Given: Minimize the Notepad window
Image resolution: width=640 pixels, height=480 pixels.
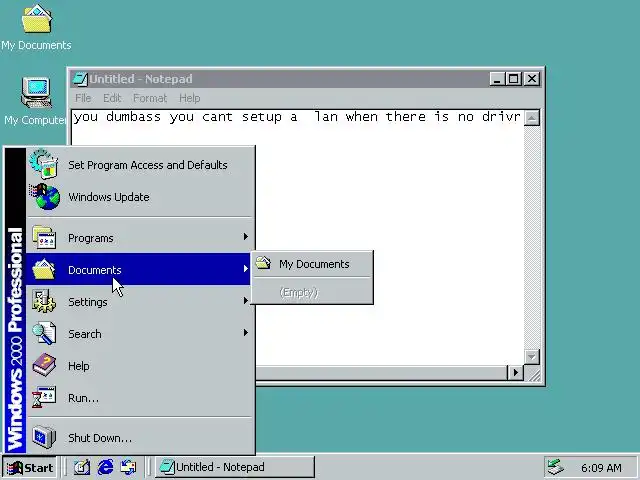Looking at the screenshot, I should [x=497, y=79].
